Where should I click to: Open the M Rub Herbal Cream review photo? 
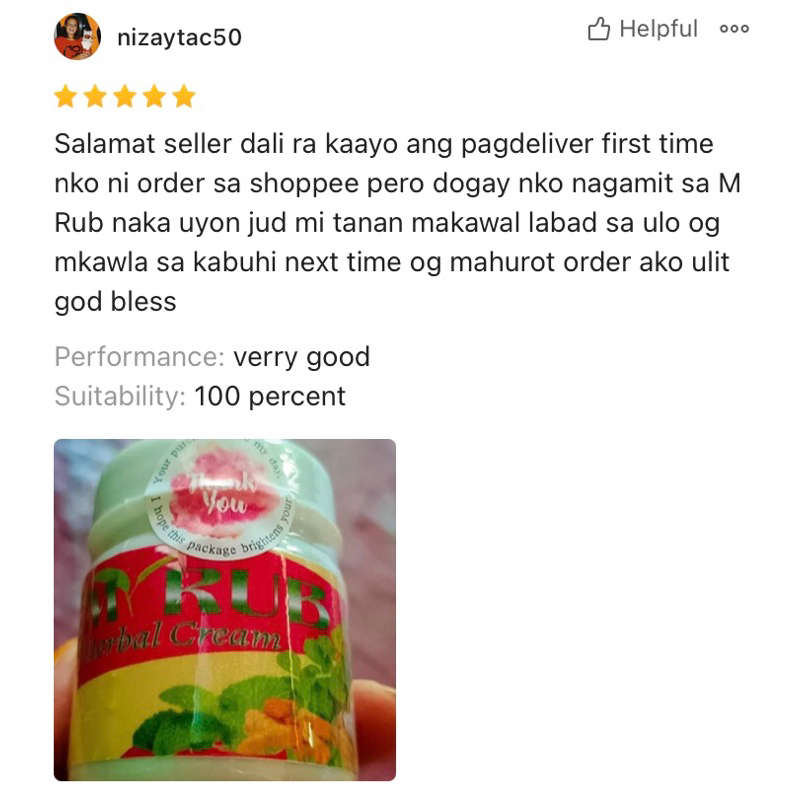(225, 610)
